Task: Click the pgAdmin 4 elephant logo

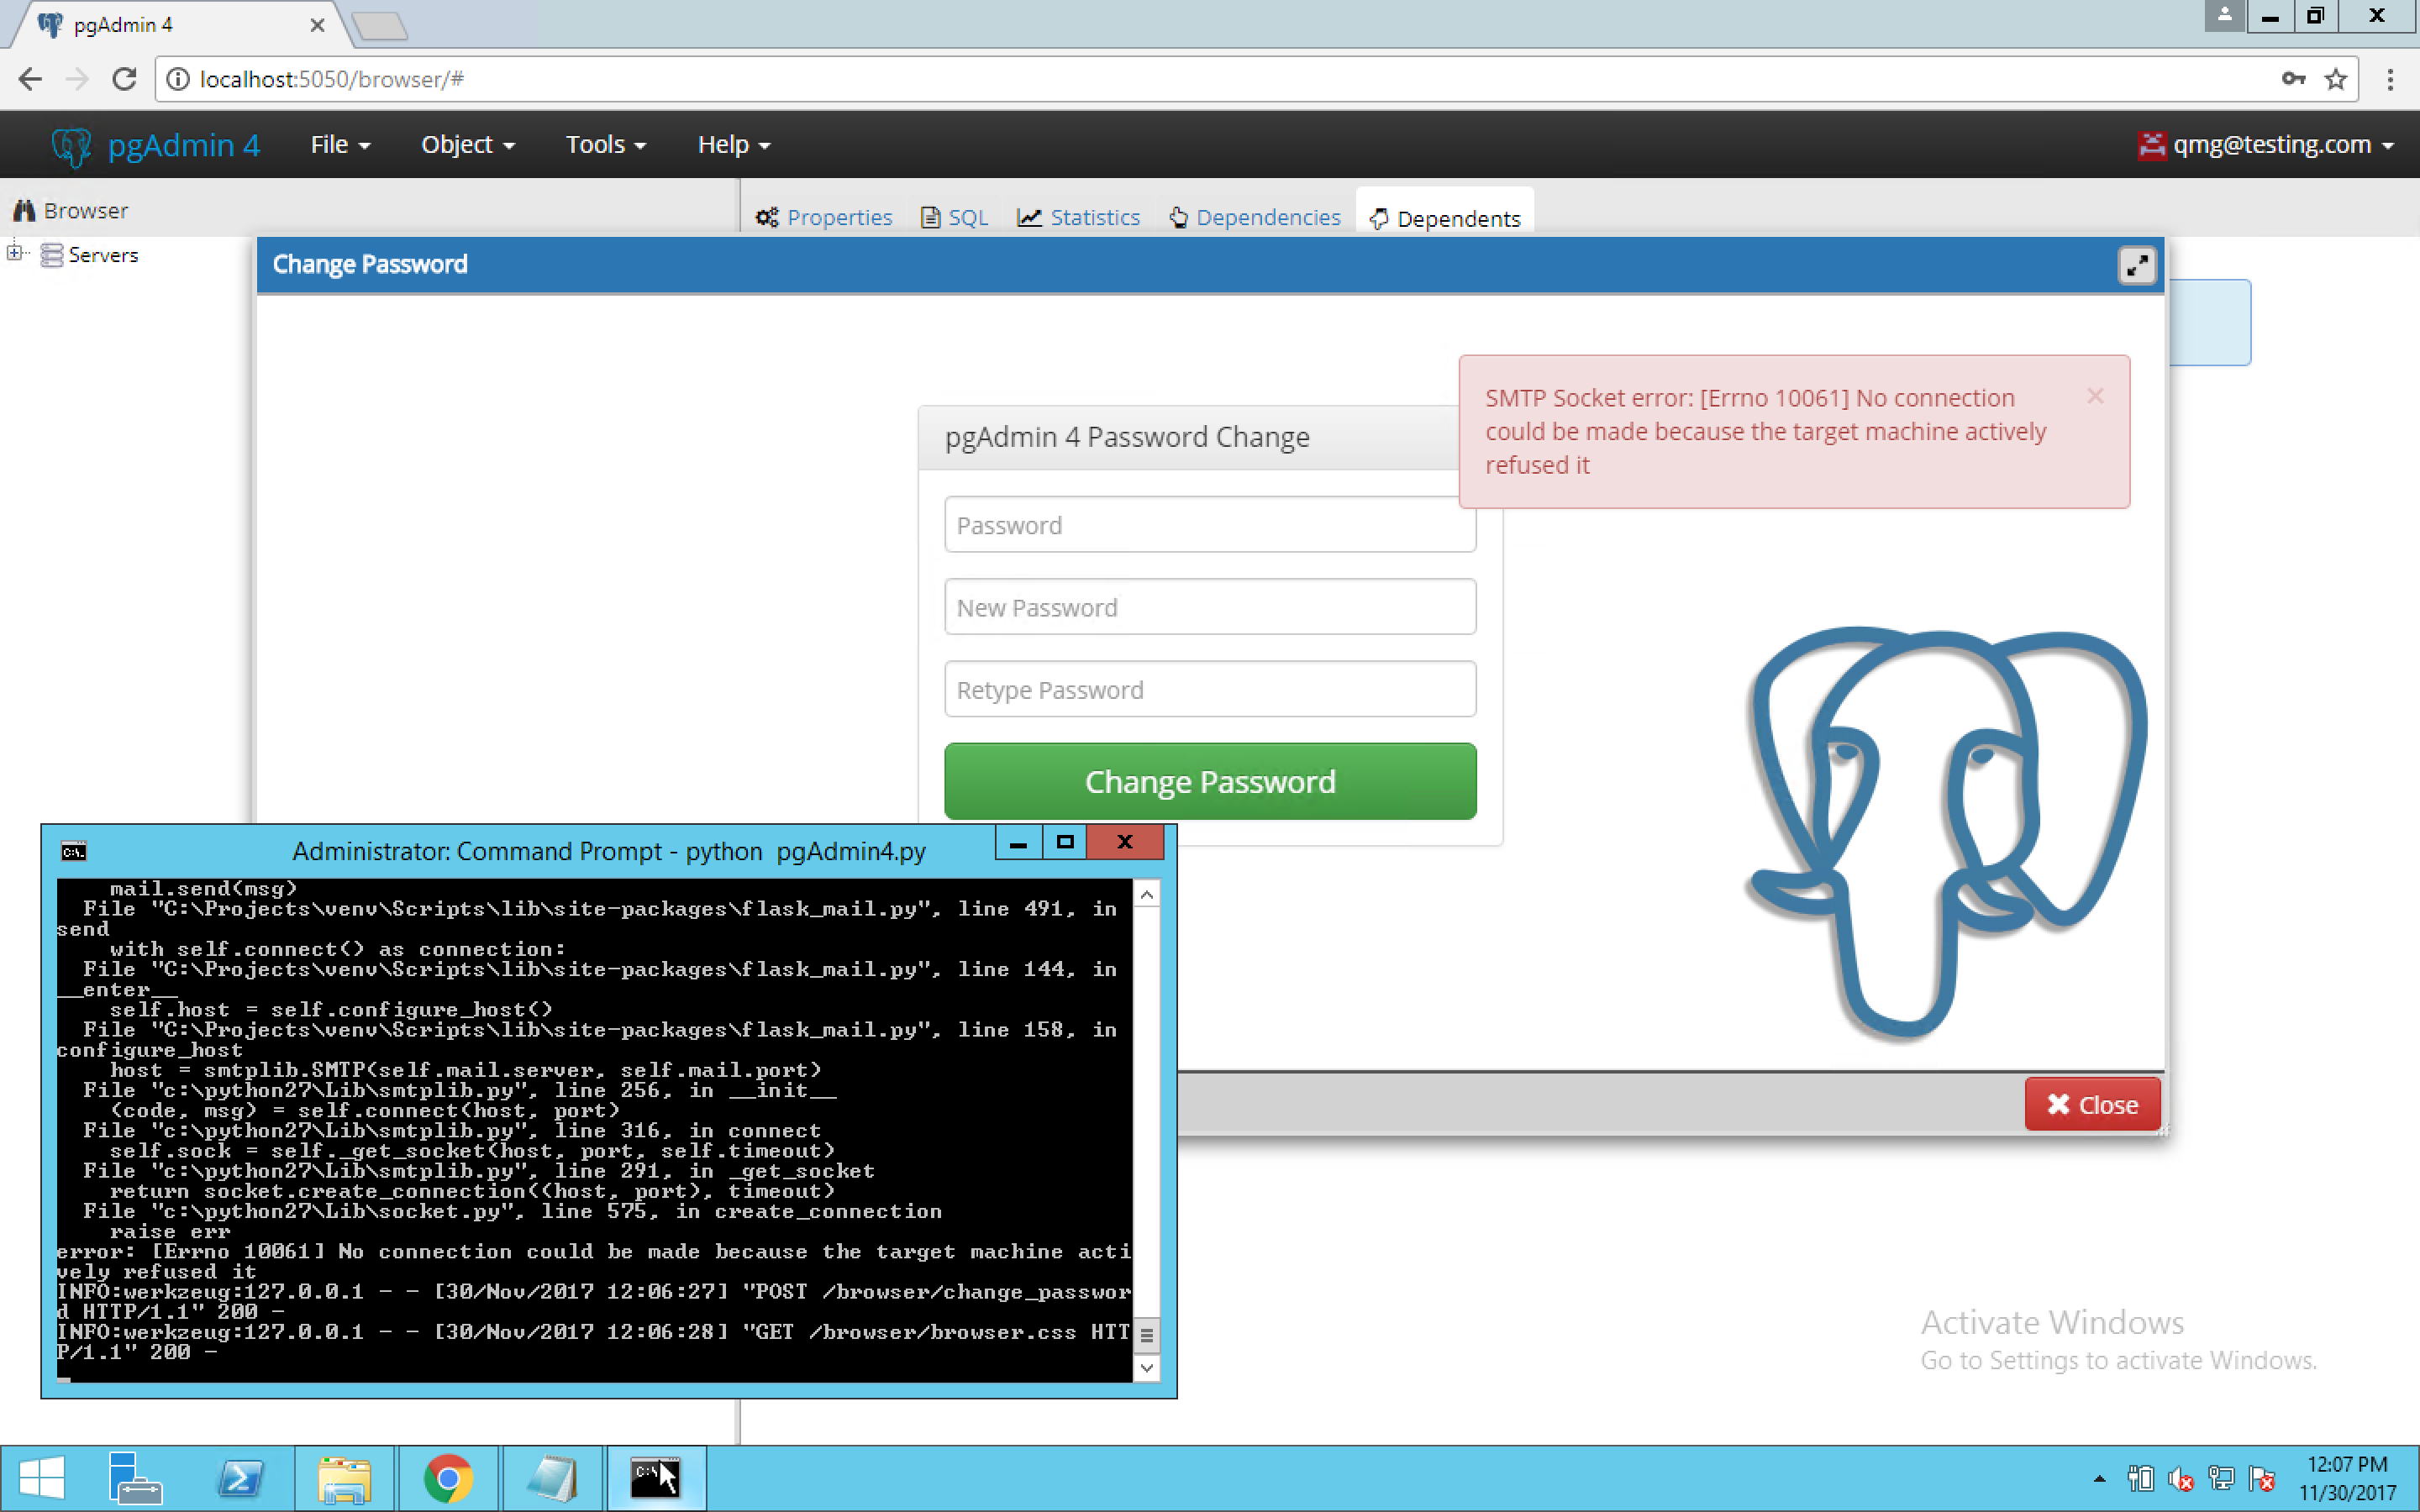Action: (72, 146)
